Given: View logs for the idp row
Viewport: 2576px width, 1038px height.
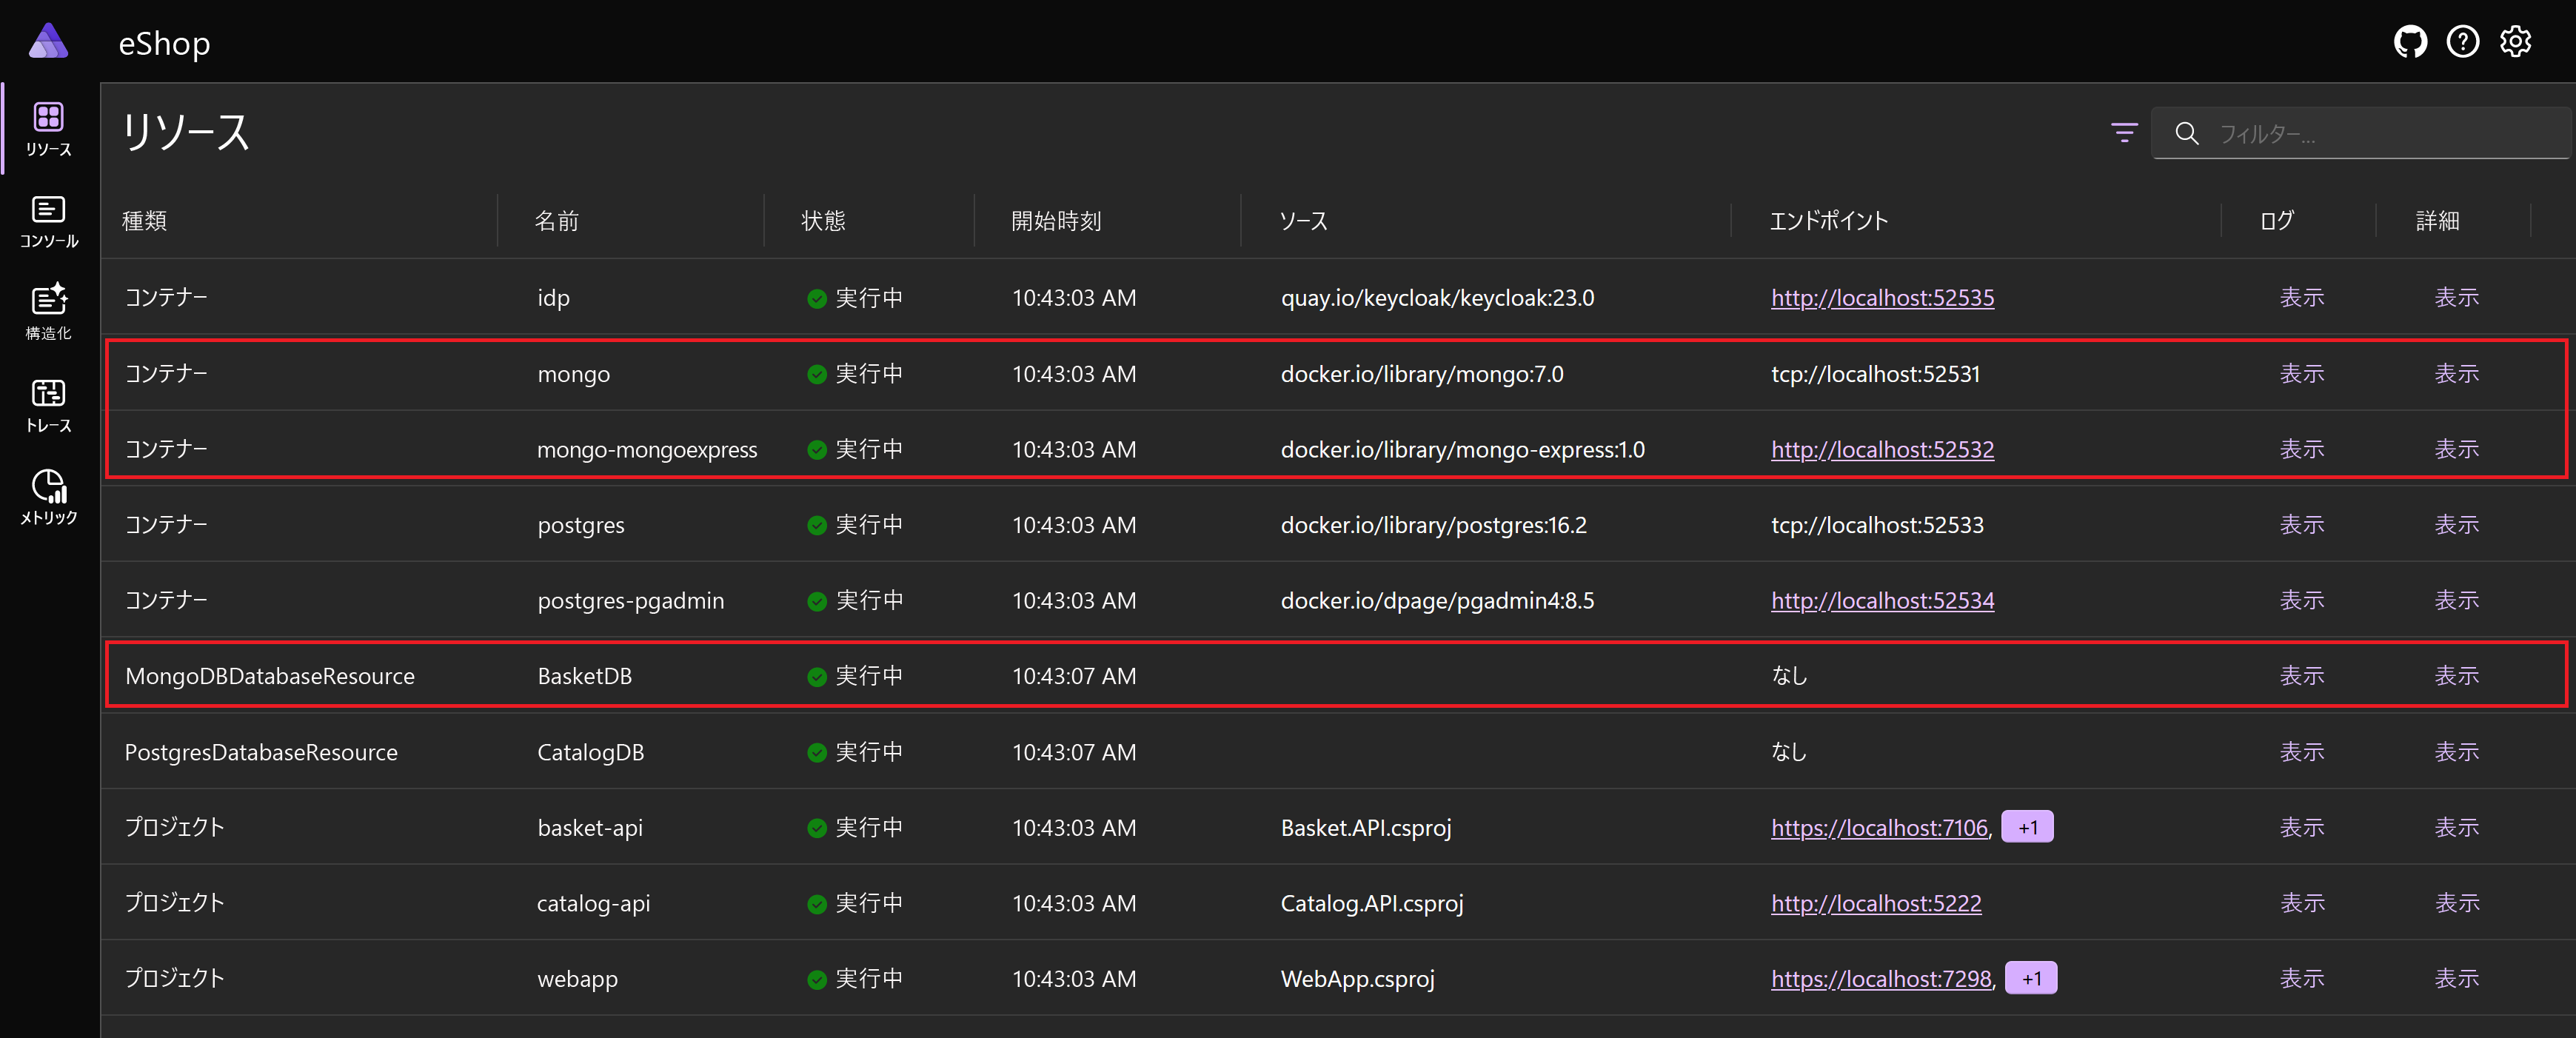Looking at the screenshot, I should (x=2301, y=298).
